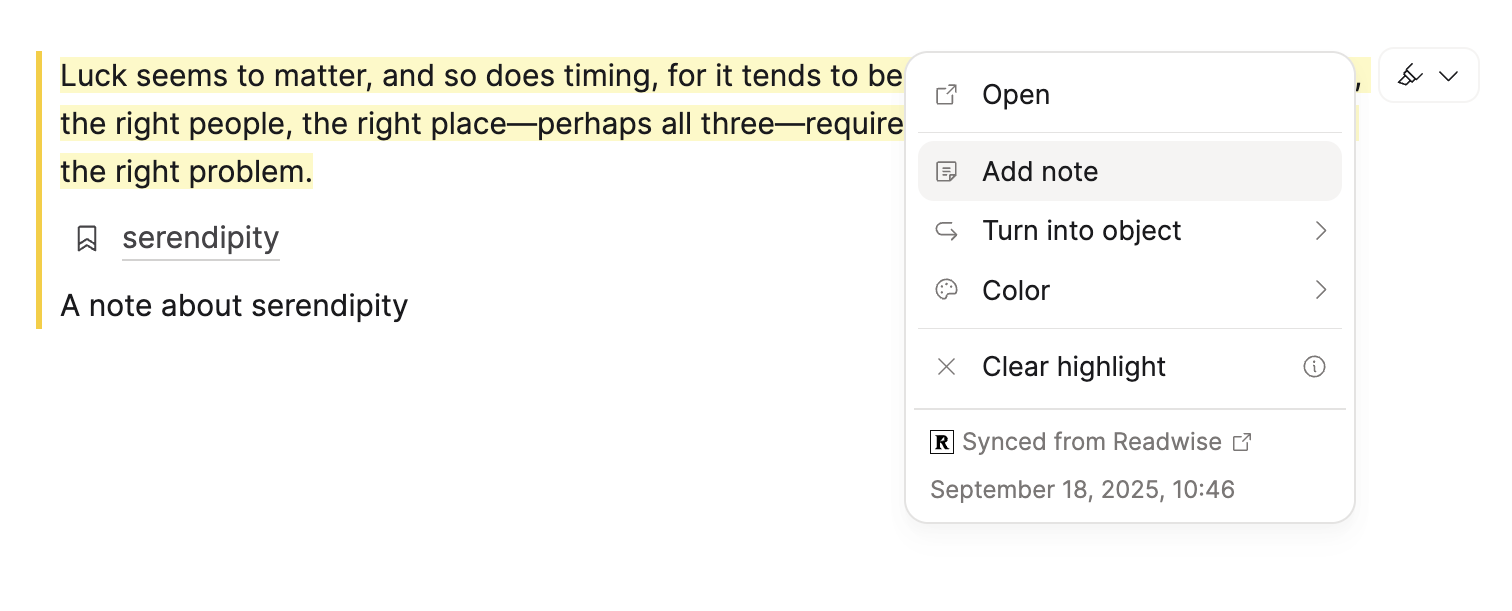This screenshot has width=1512, height=611.
Task: Click the Readwise R logo icon
Action: [941, 442]
